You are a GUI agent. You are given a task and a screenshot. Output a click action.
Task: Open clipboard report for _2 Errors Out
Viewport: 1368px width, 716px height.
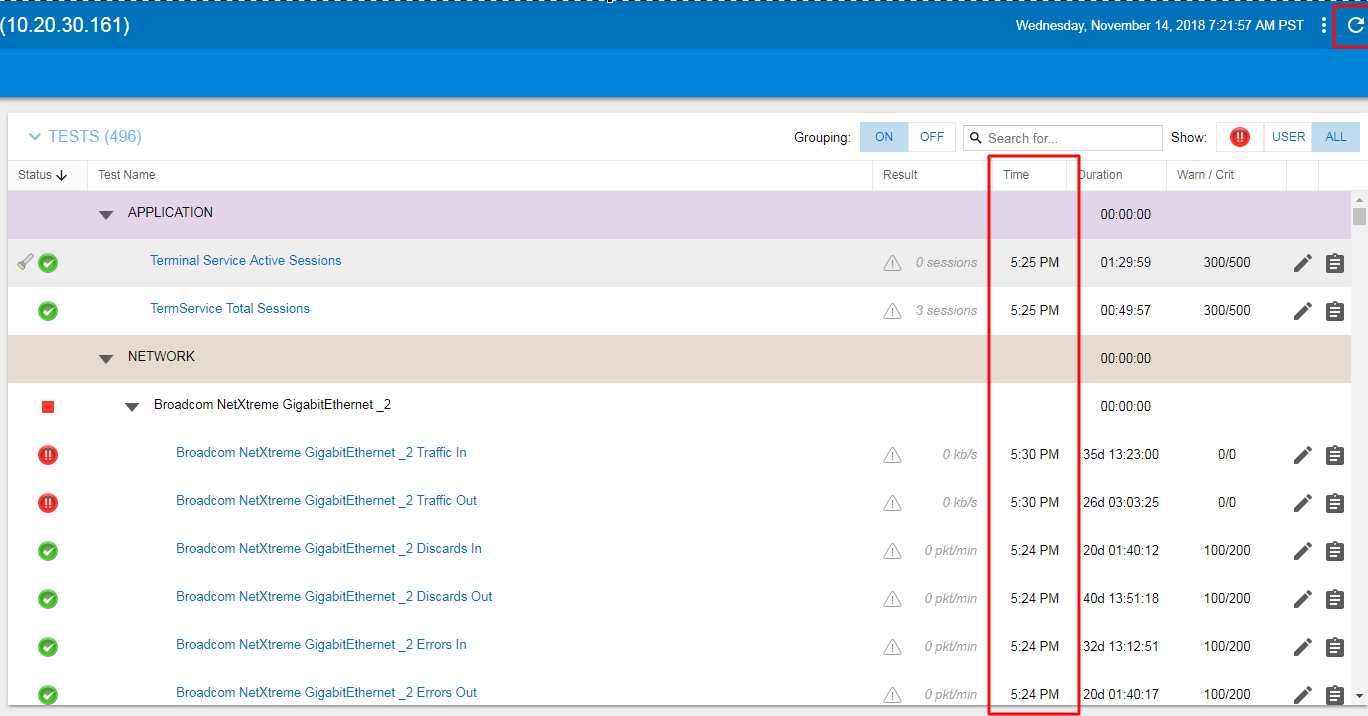(x=1334, y=695)
